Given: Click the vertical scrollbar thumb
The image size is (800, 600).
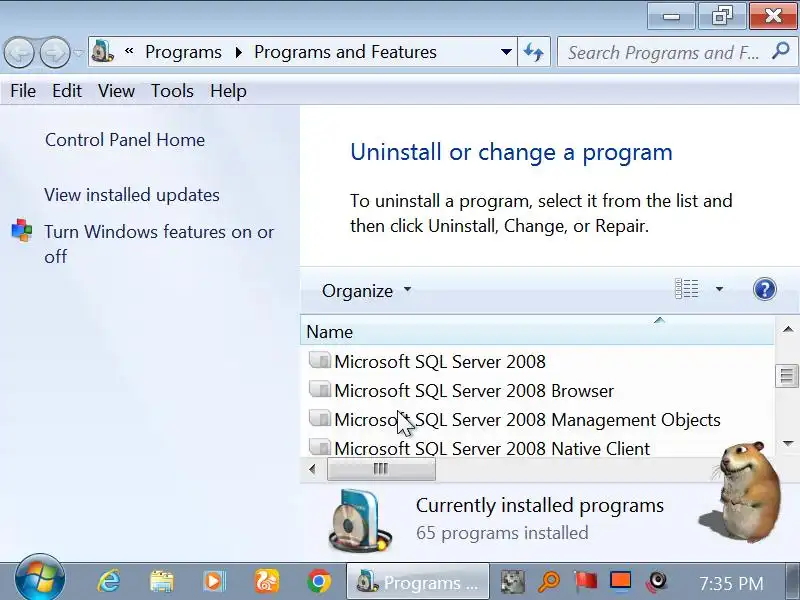Looking at the screenshot, I should (787, 376).
